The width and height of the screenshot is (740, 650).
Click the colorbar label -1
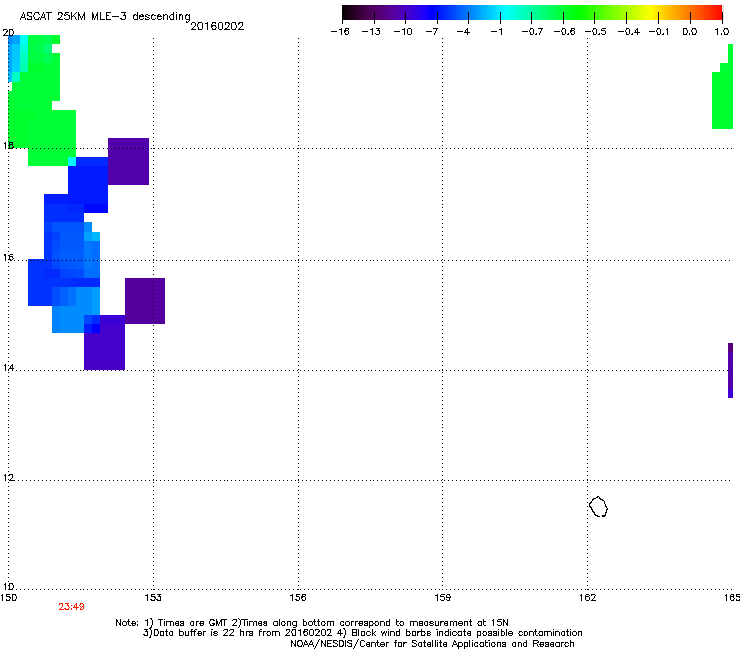[x=496, y=32]
